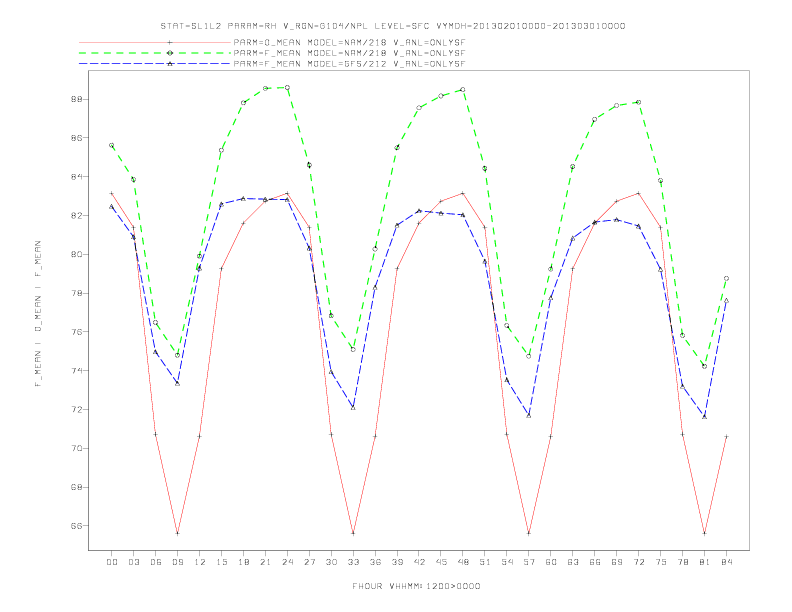Click y-axis tick label 76
The image size is (792, 612).
(77, 332)
